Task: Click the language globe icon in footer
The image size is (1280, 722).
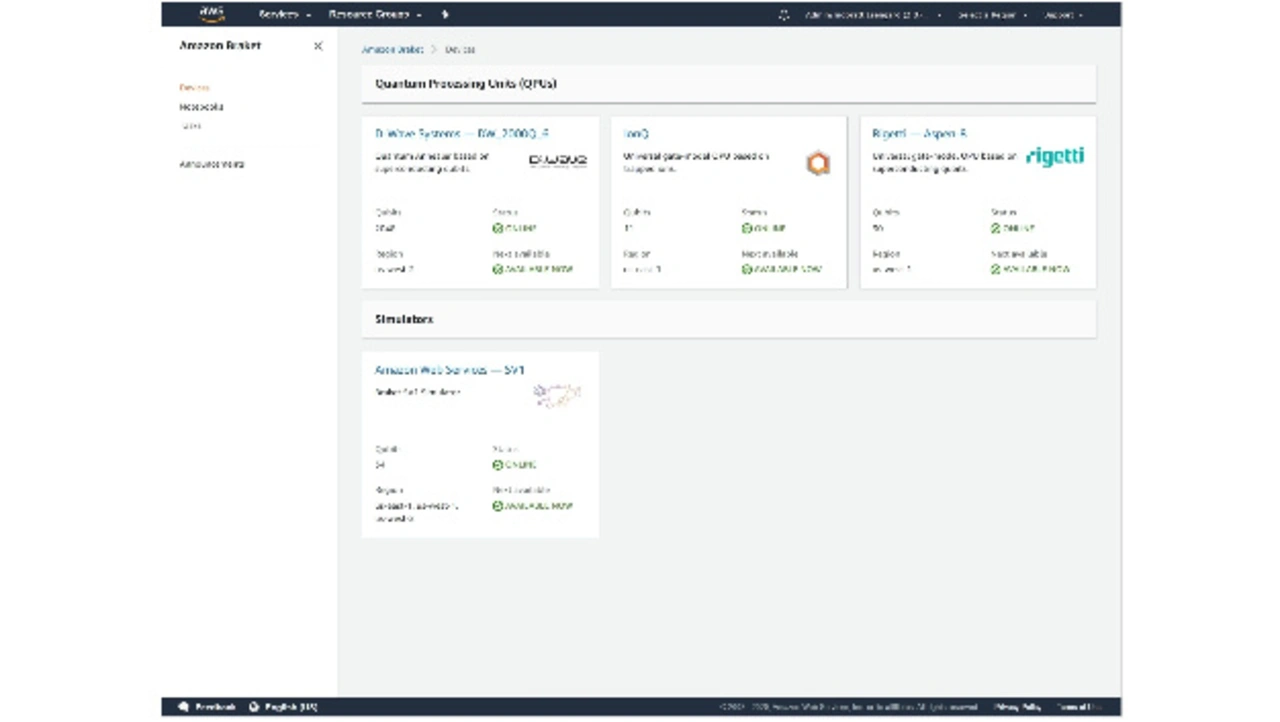Action: tap(254, 707)
